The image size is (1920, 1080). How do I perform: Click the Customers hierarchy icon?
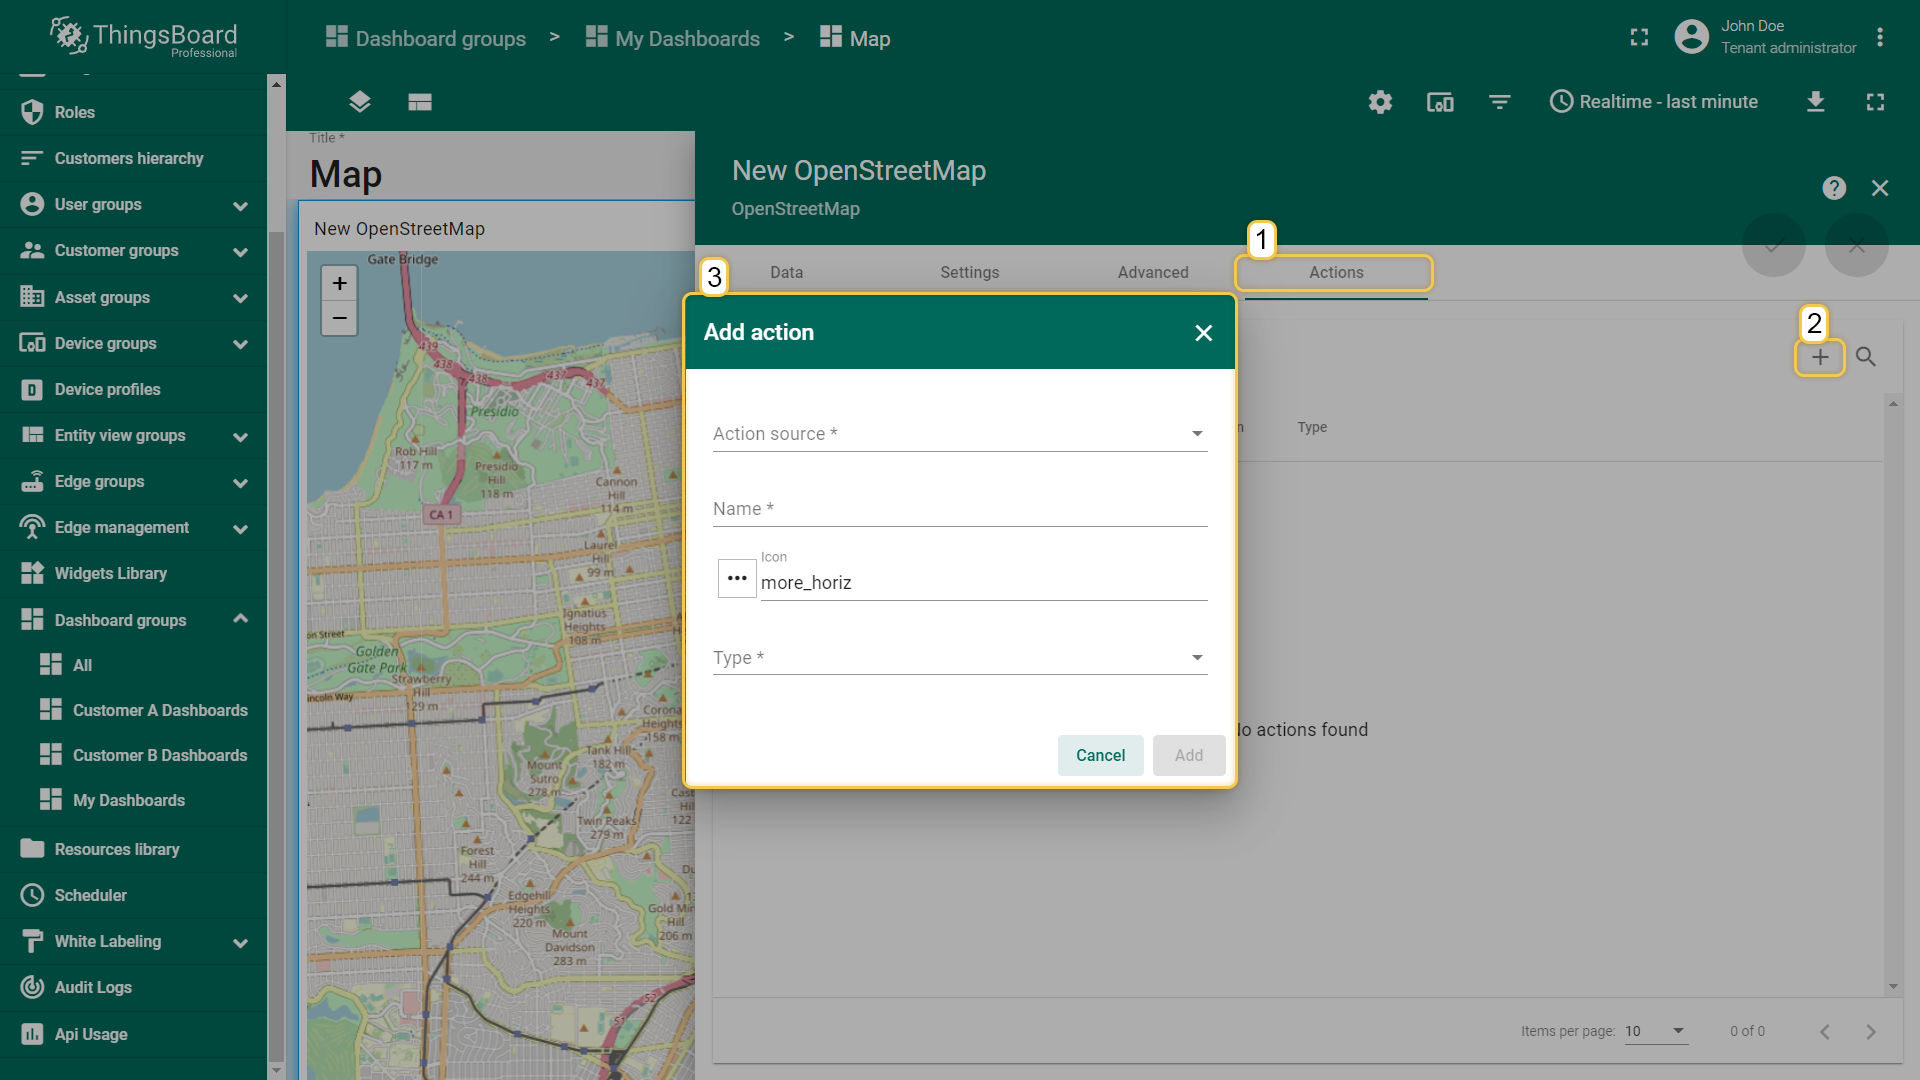32,158
